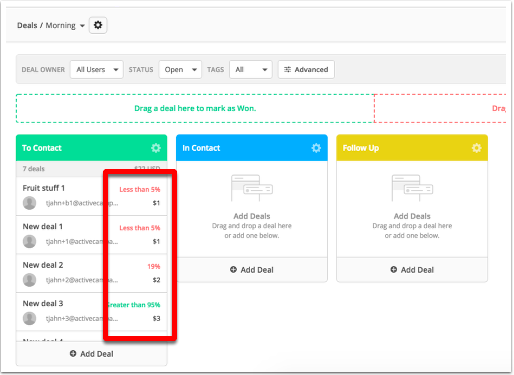Click the 19% win probability label
This screenshot has width=514, height=375.
pos(154,266)
